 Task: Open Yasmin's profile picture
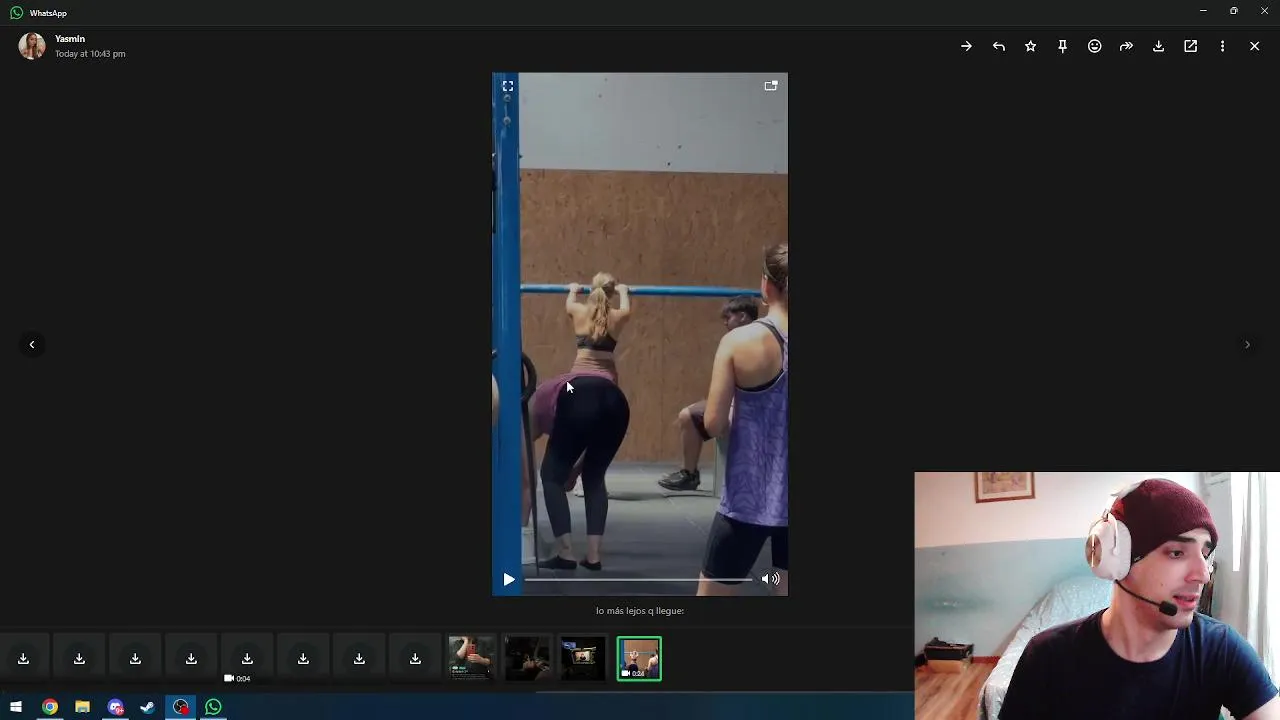pyautogui.click(x=32, y=46)
